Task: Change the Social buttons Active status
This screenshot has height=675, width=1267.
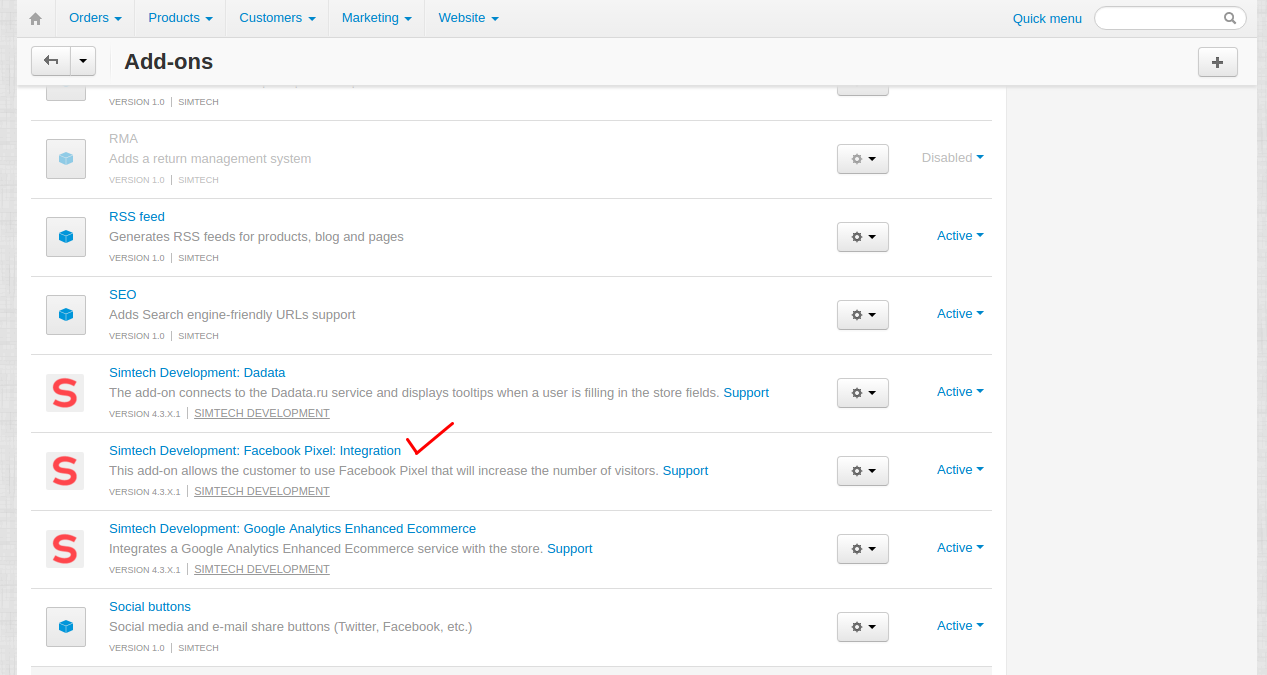Action: 960,626
